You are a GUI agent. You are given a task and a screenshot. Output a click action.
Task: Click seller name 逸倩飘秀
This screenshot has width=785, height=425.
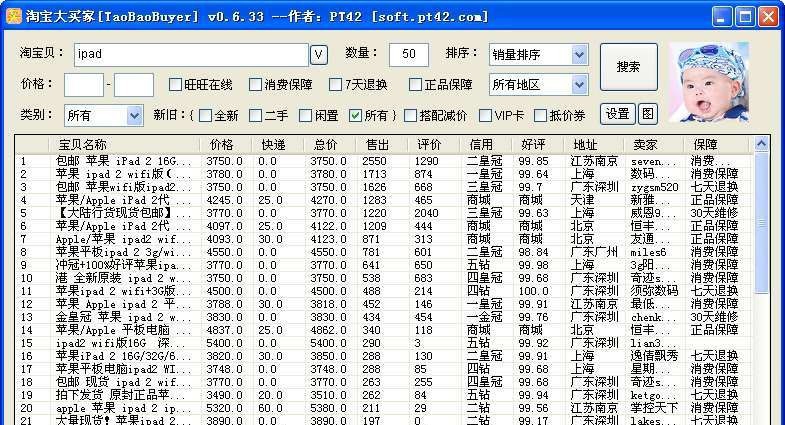[654, 356]
